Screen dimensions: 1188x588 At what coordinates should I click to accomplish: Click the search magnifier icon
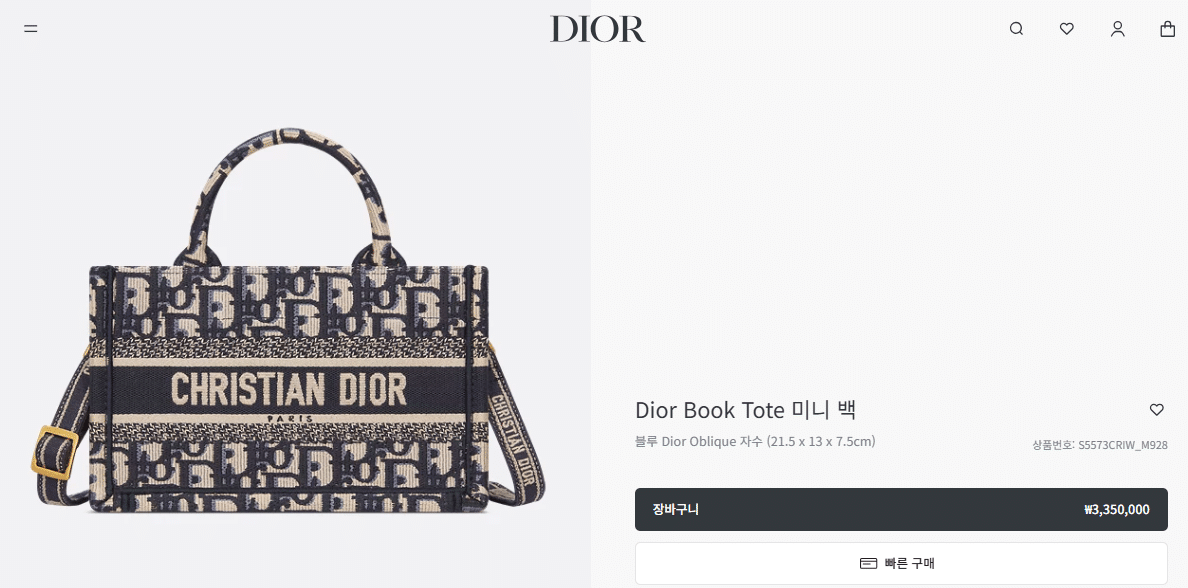point(1016,29)
